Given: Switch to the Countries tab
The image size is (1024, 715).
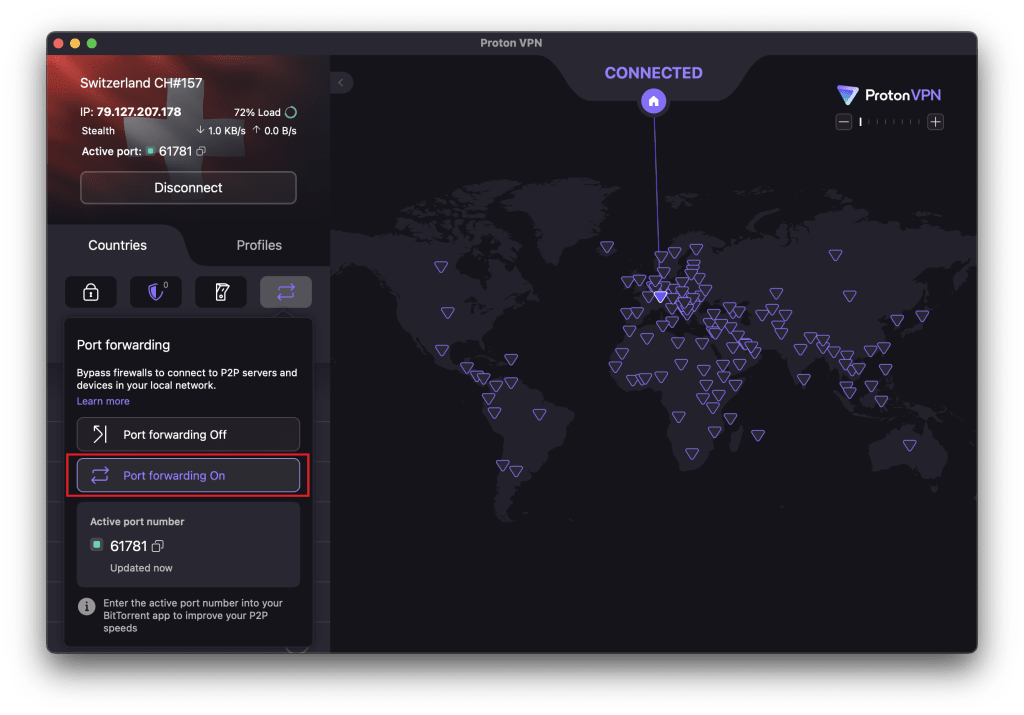Looking at the screenshot, I should coord(118,246).
